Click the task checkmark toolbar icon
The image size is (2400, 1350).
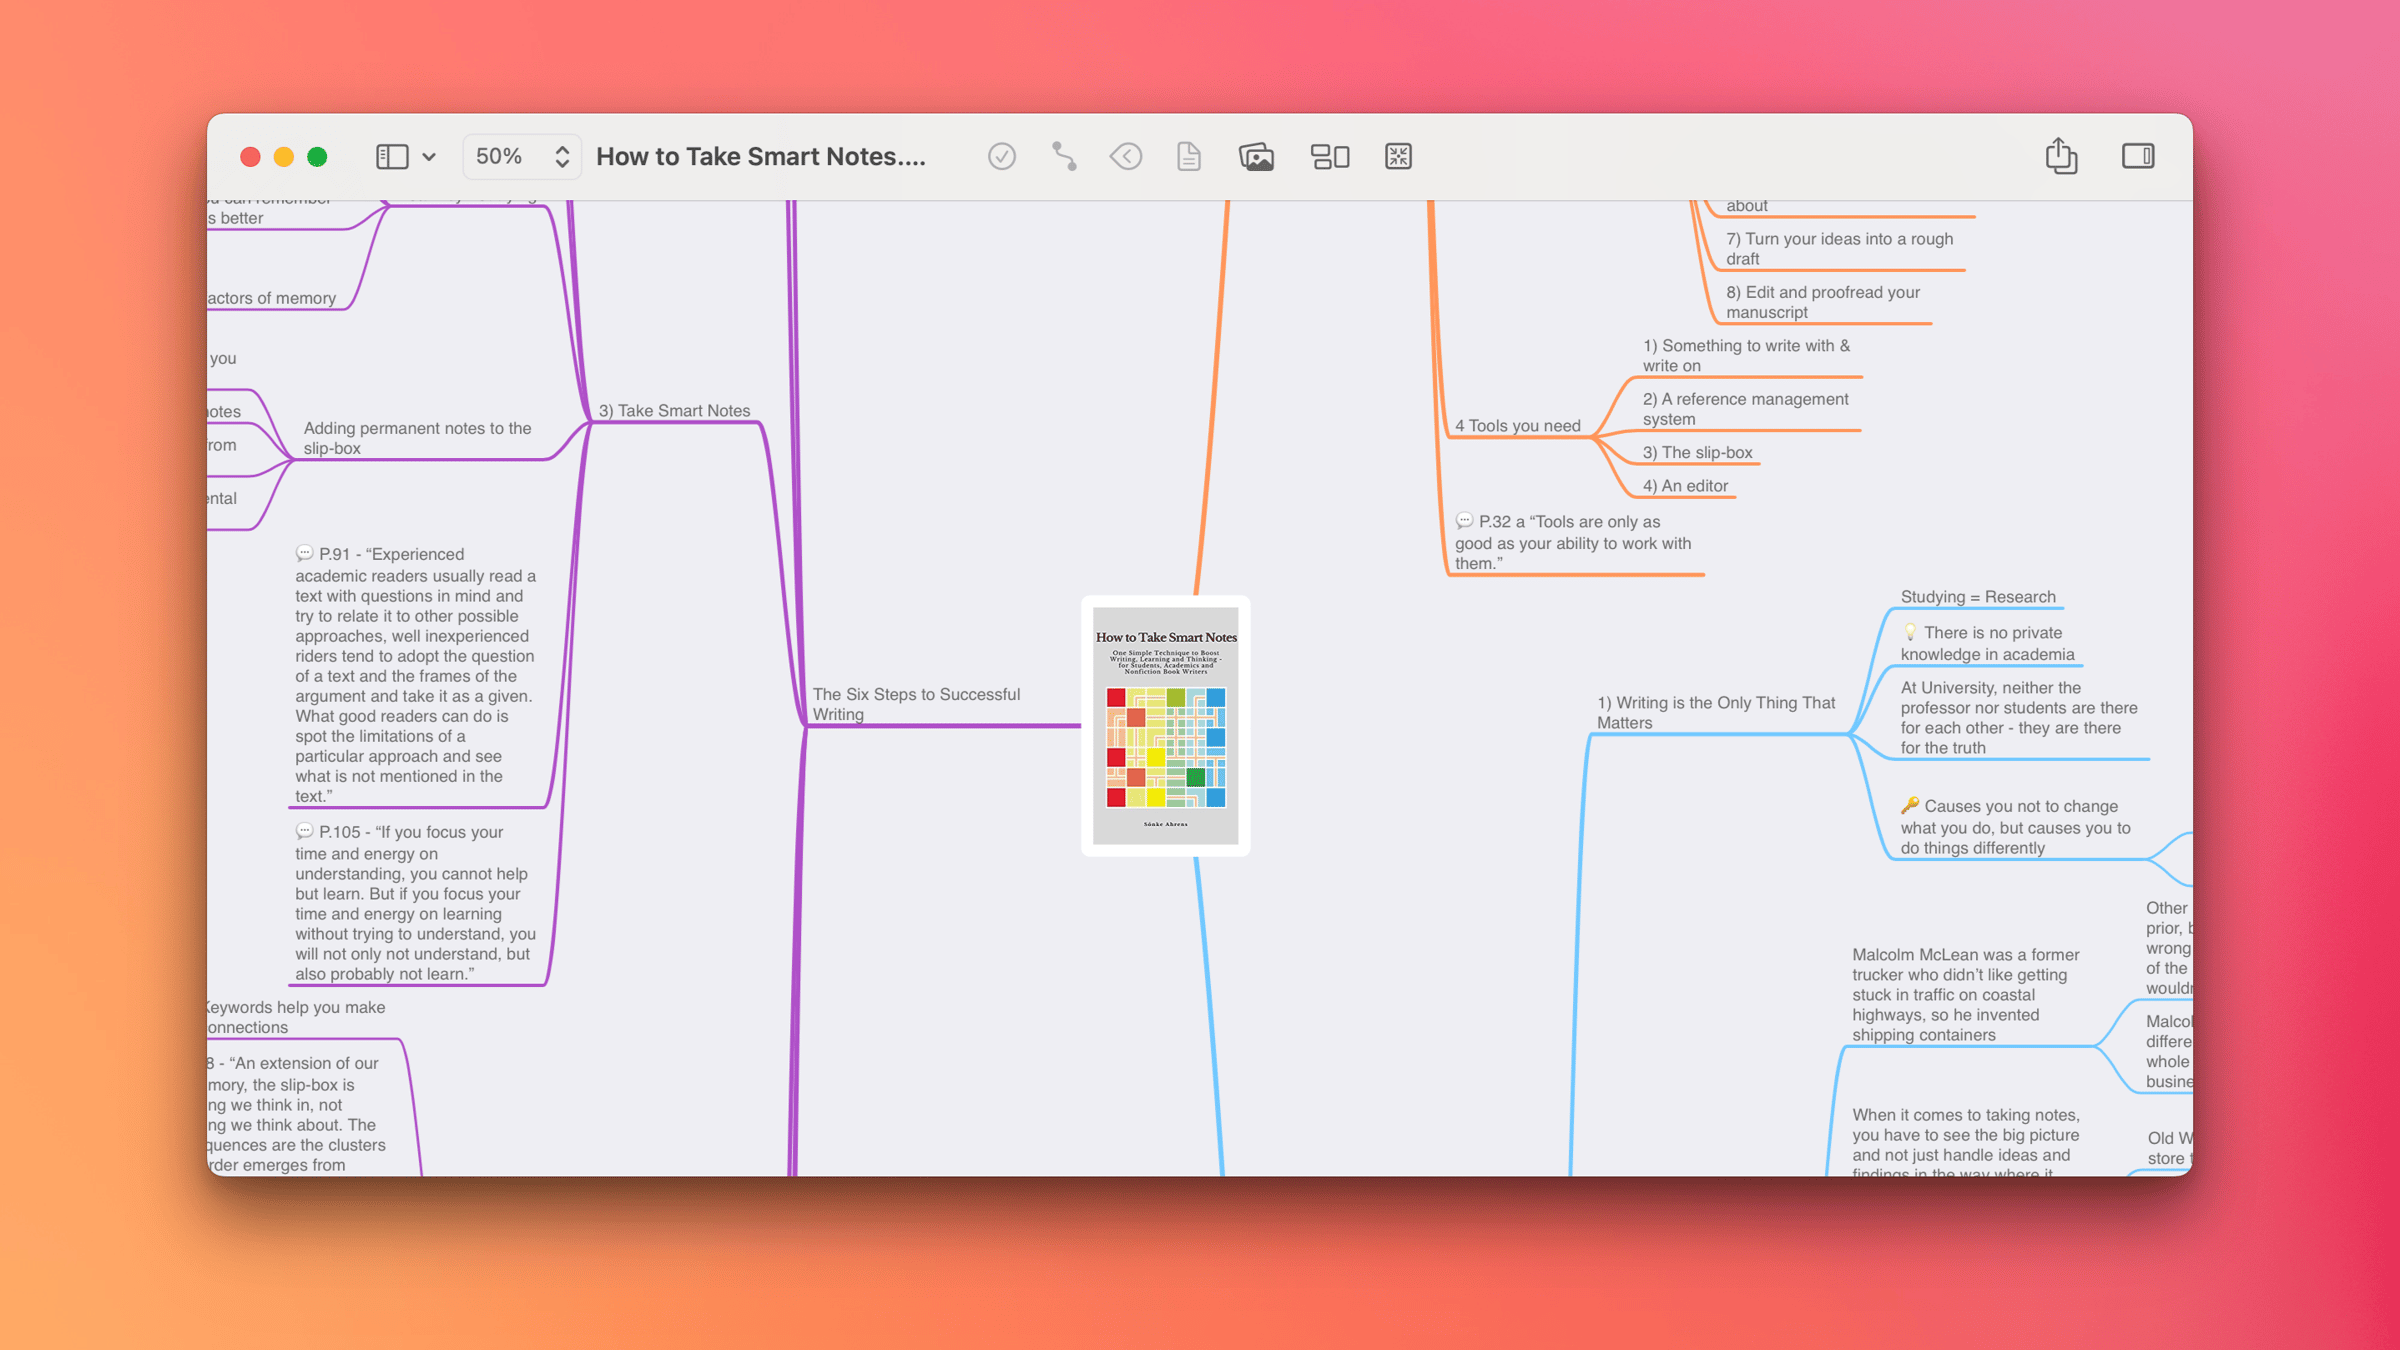(x=1001, y=157)
